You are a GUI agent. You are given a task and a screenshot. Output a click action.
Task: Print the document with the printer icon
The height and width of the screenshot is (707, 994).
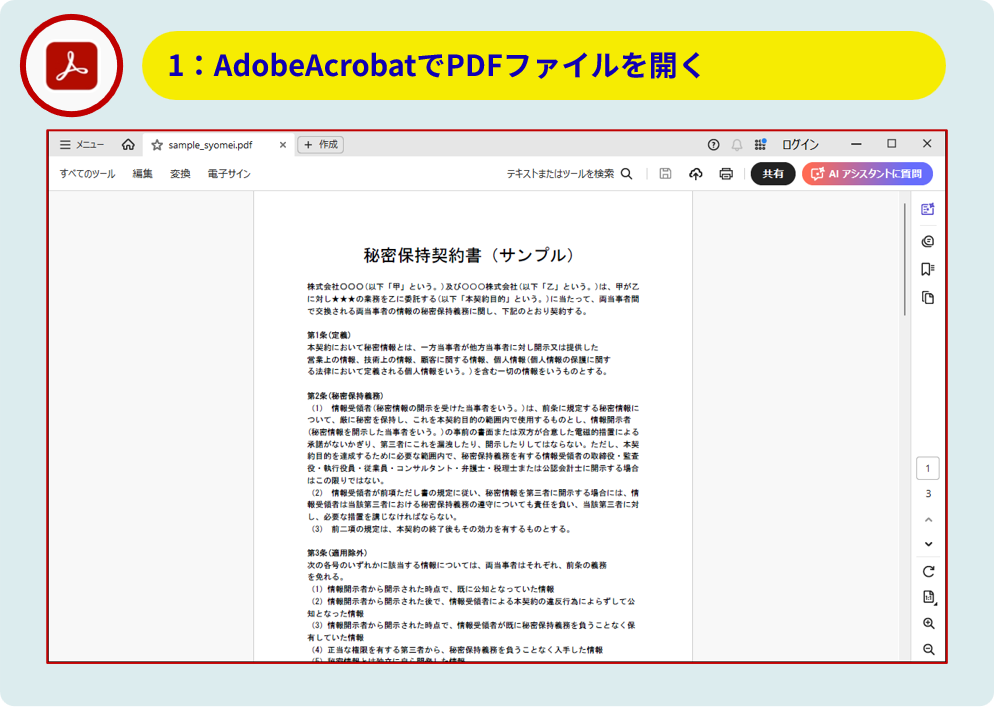[726, 174]
